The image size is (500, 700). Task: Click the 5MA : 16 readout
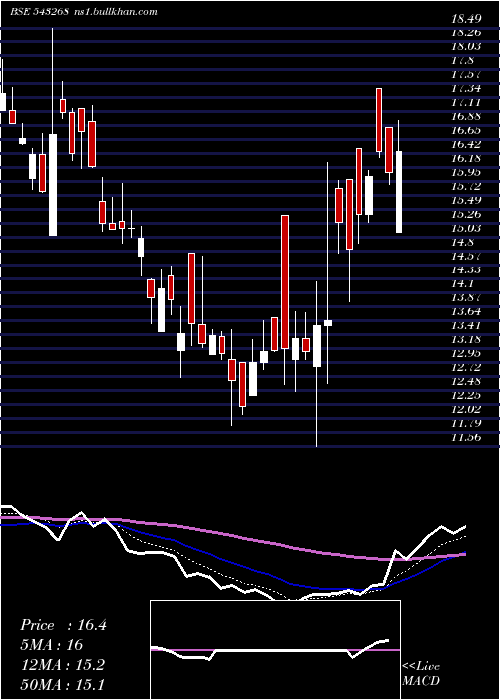(x=52, y=645)
